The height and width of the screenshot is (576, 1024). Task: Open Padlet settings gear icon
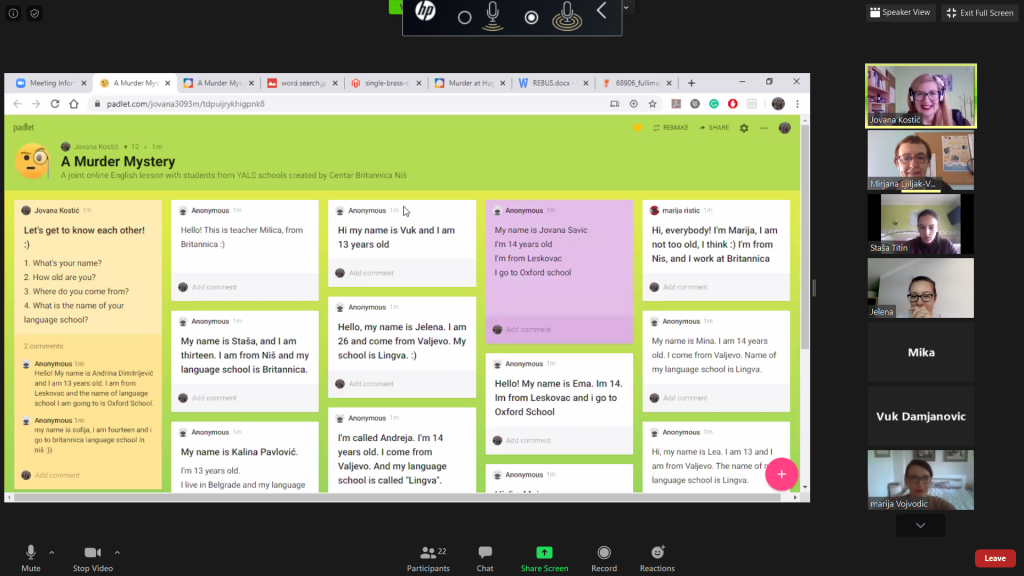pyautogui.click(x=743, y=128)
